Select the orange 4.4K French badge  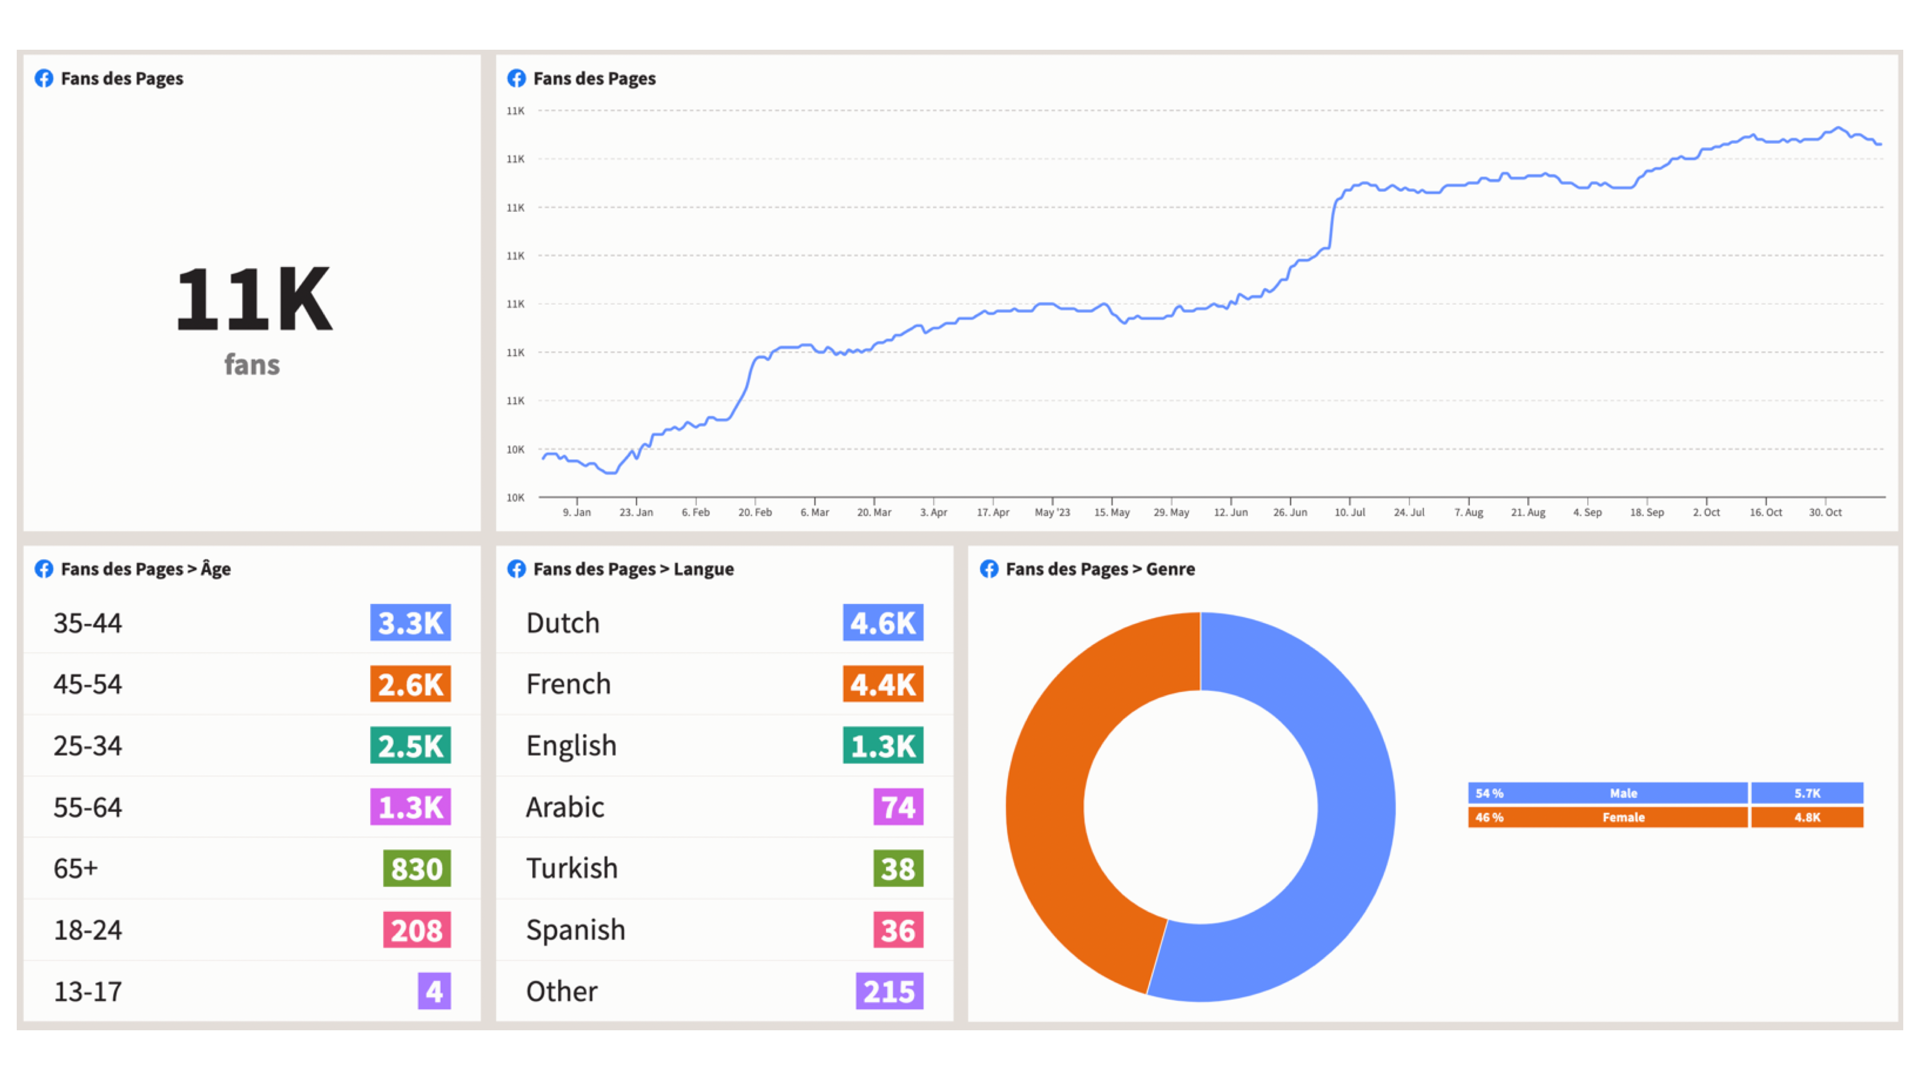pos(882,685)
